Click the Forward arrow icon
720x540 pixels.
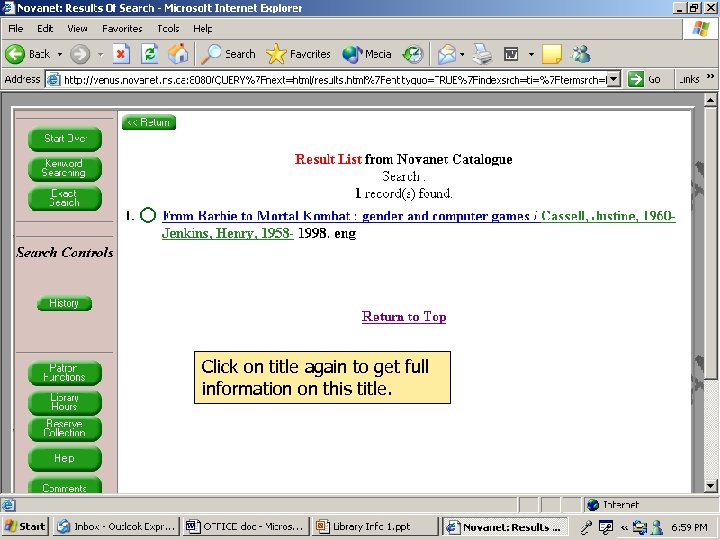(x=80, y=54)
